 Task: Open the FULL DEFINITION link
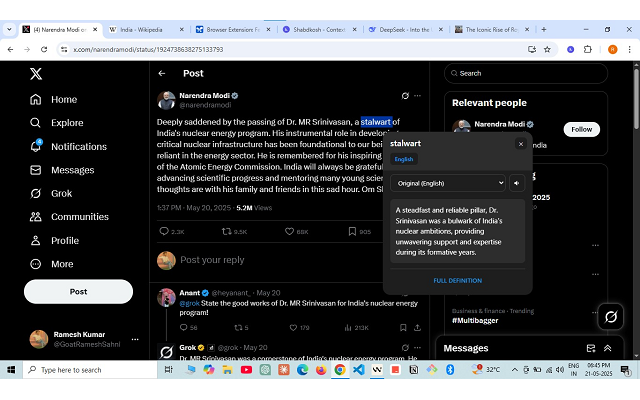click(458, 281)
